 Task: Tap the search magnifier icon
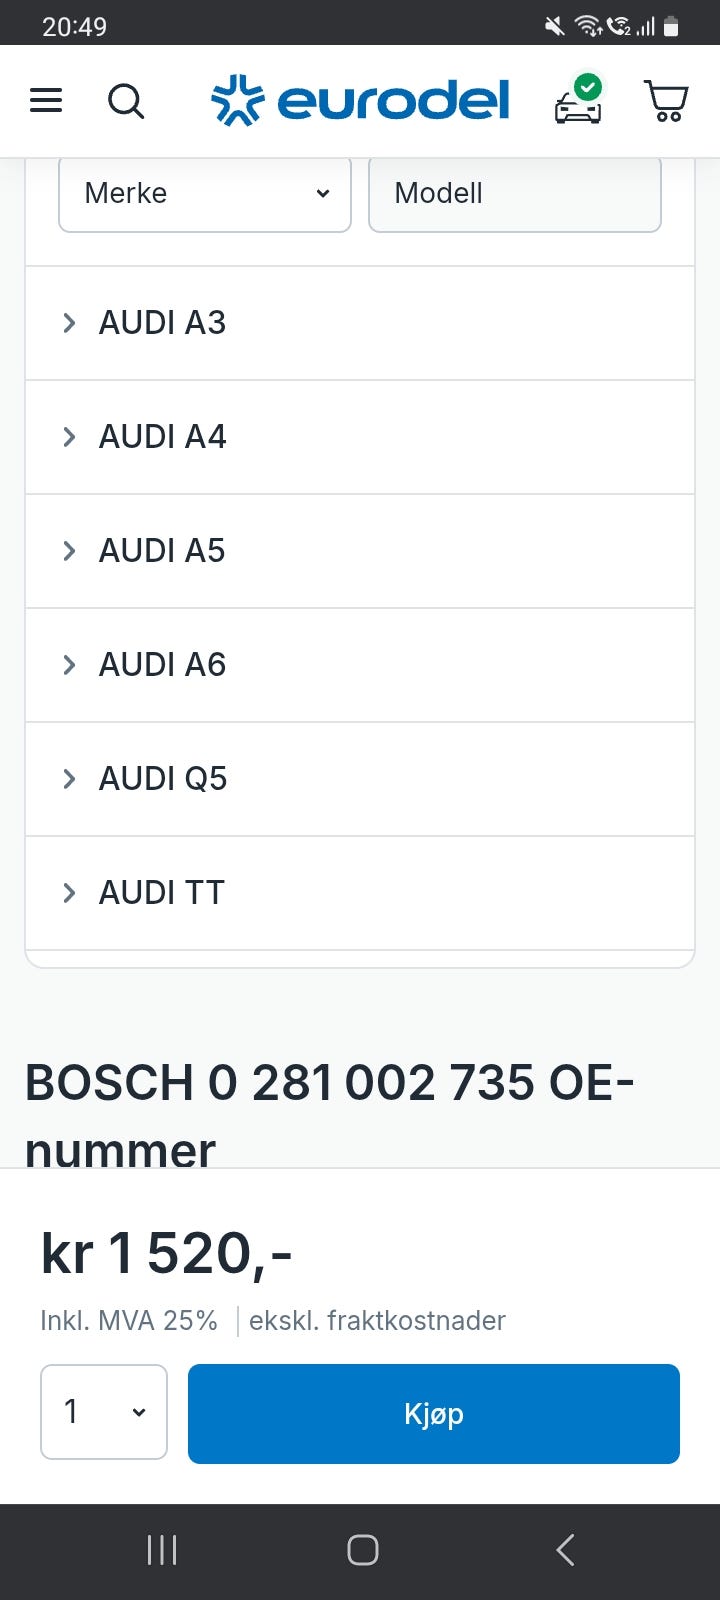(x=126, y=101)
